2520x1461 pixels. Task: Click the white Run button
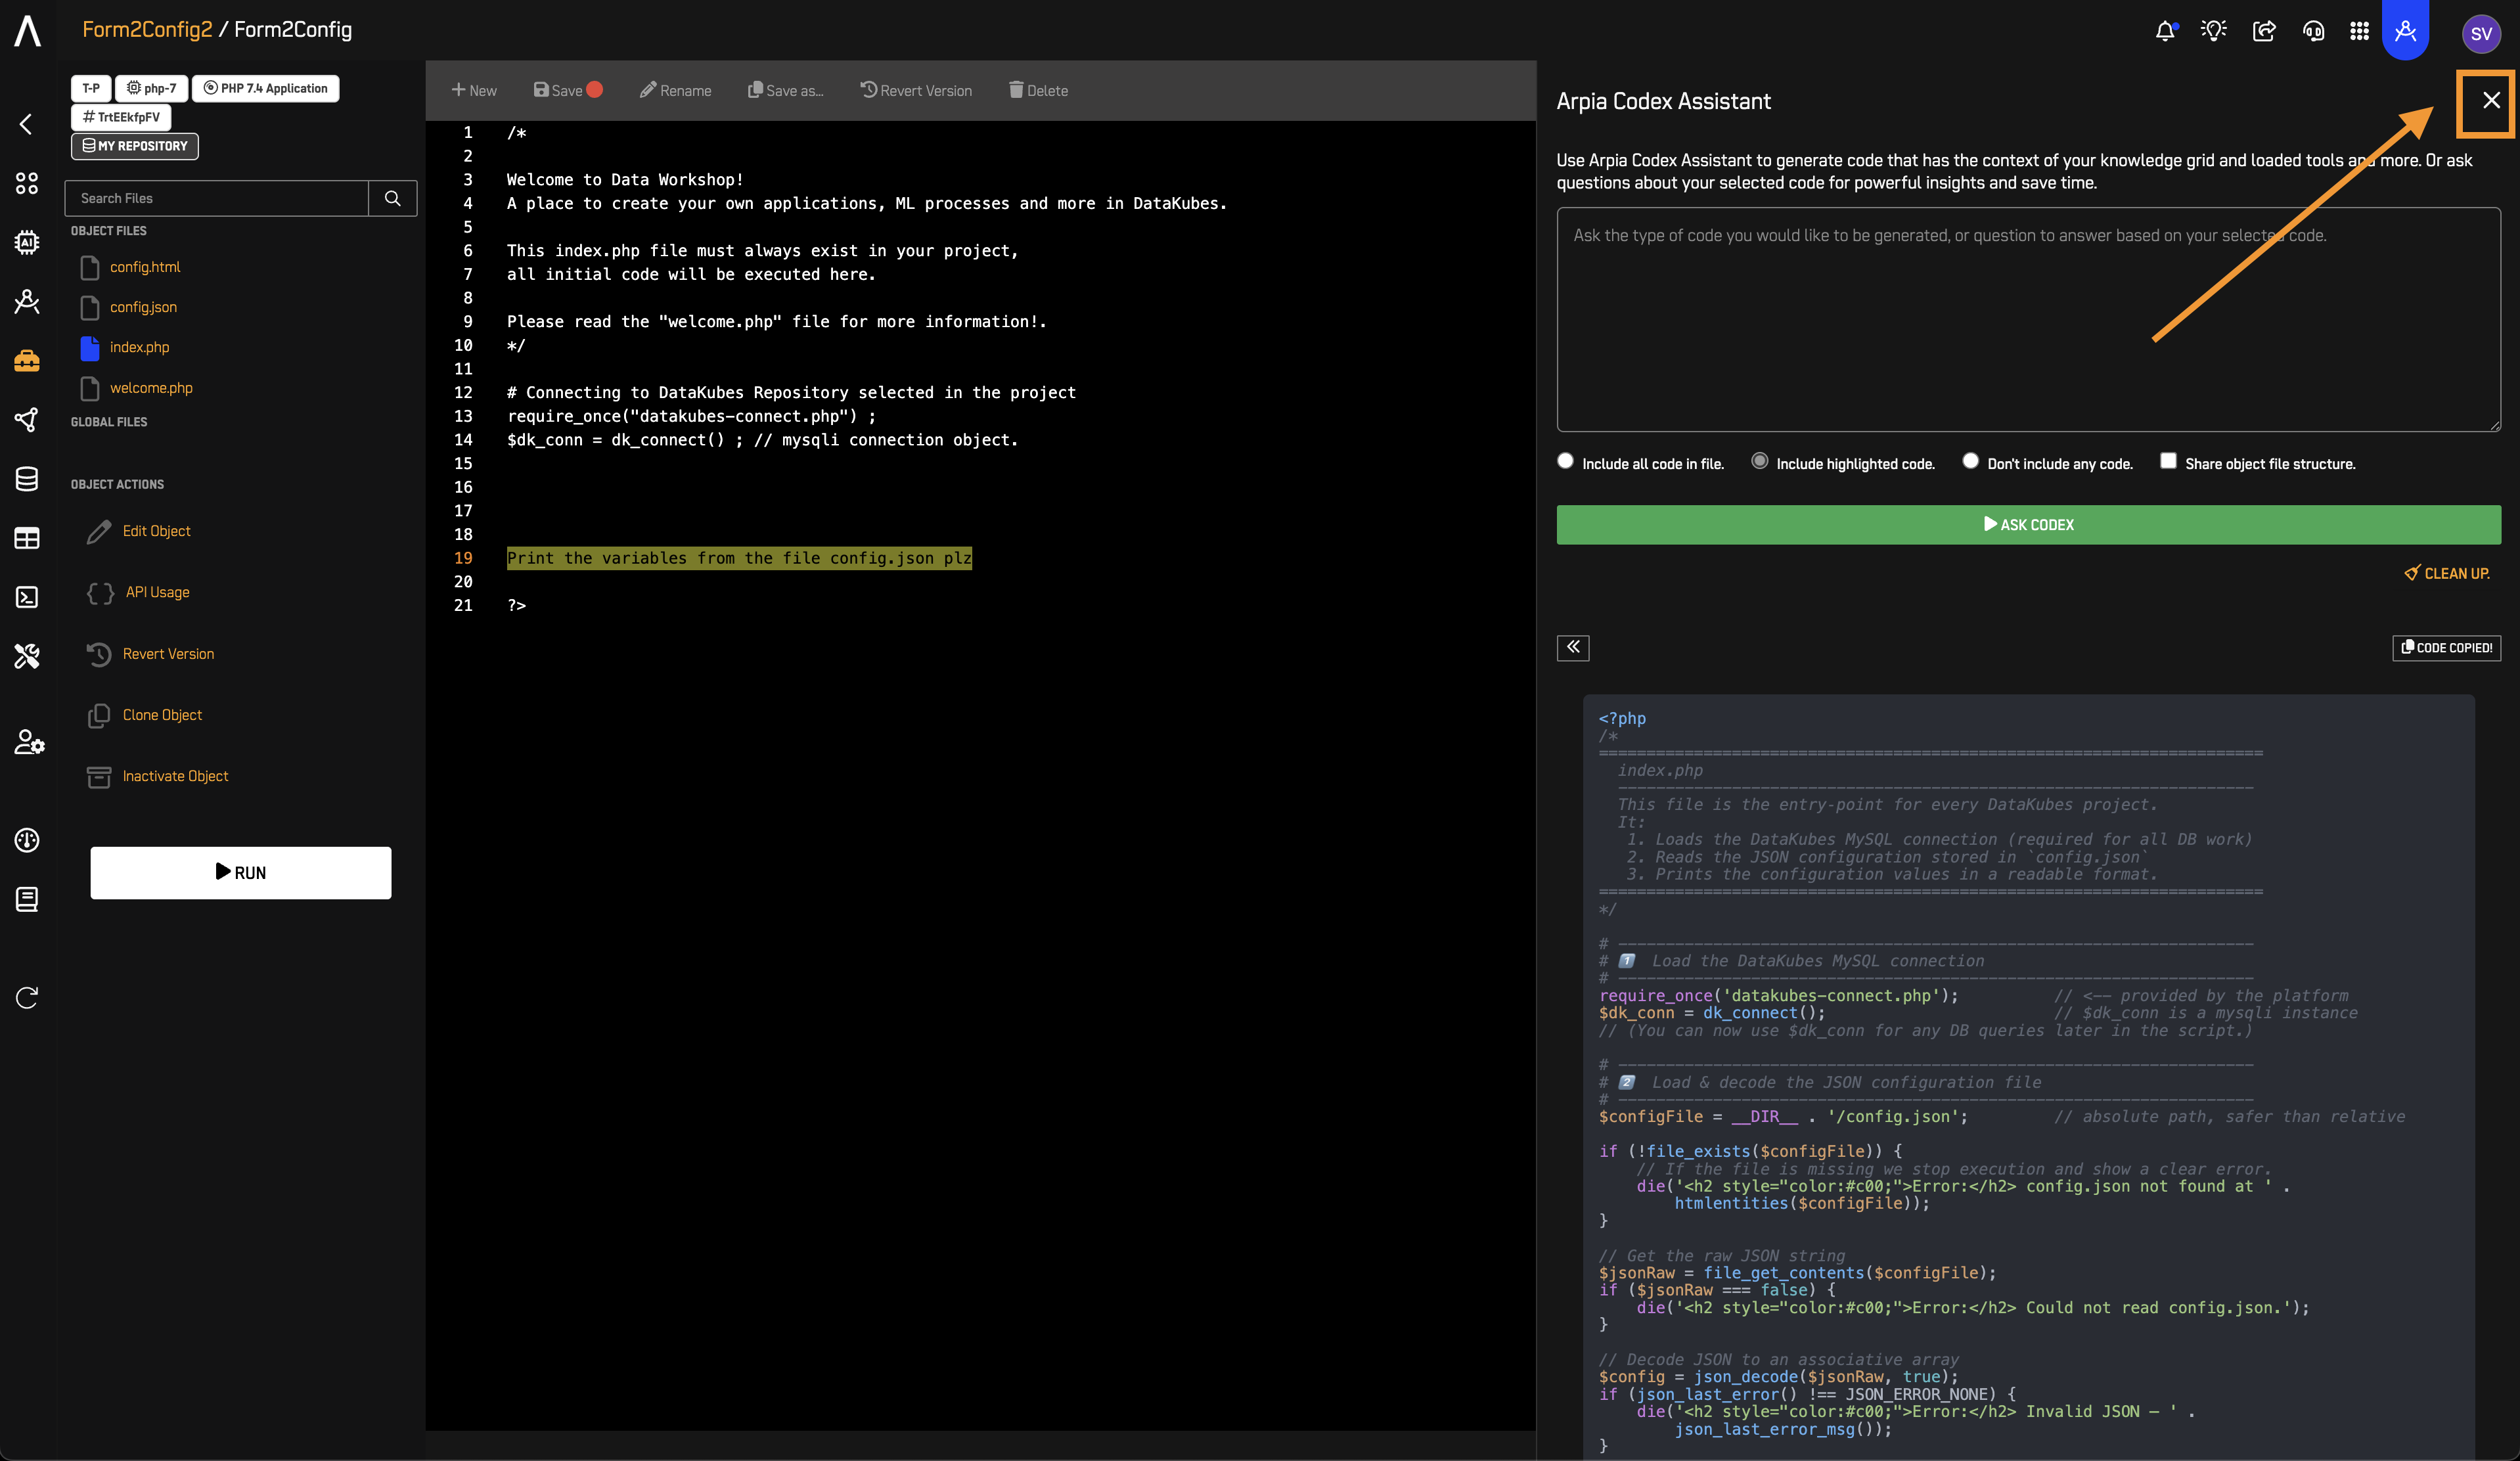click(x=241, y=873)
